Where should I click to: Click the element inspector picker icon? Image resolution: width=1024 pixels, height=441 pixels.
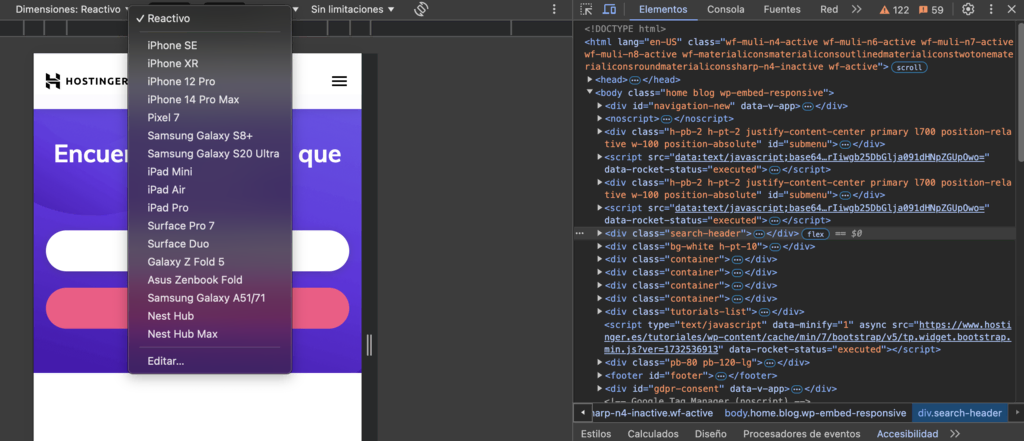[588, 9]
